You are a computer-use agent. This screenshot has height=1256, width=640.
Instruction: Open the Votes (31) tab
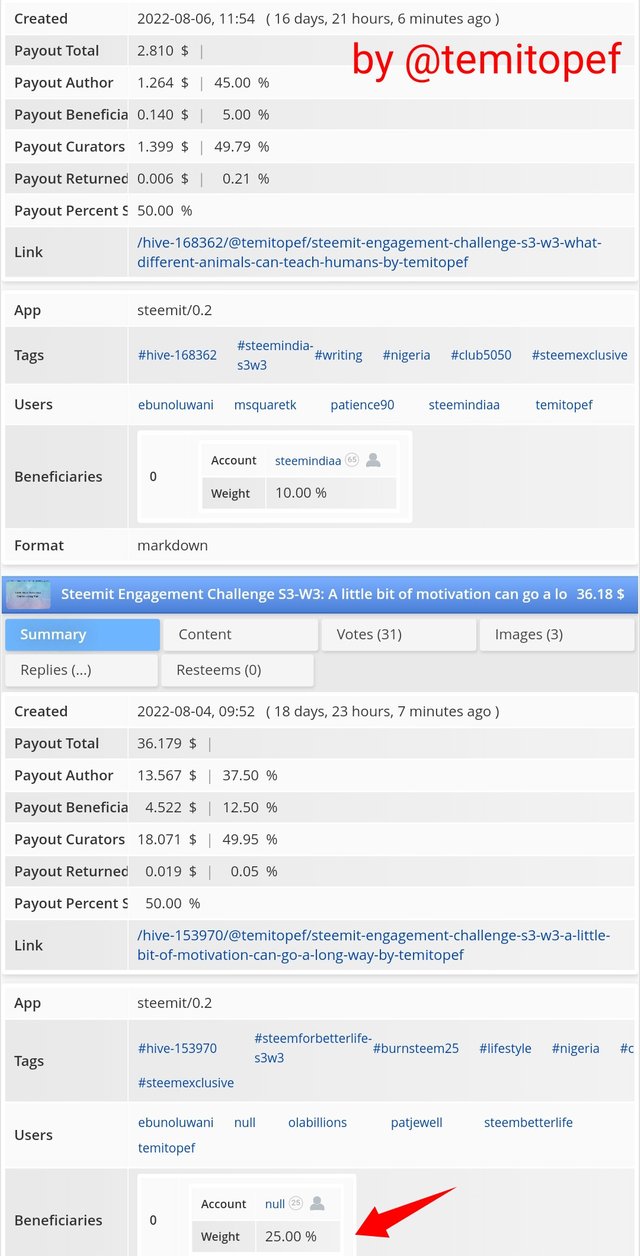[398, 635]
